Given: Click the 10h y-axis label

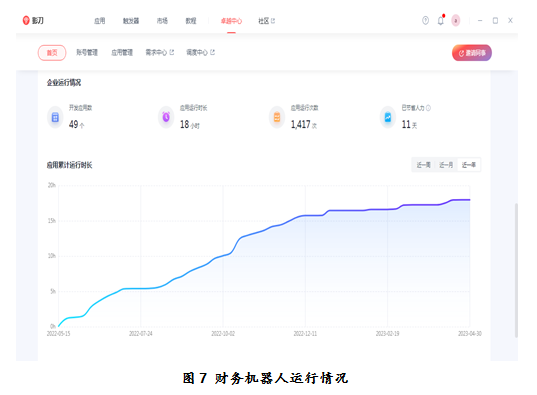Looking at the screenshot, I should pos(52,256).
